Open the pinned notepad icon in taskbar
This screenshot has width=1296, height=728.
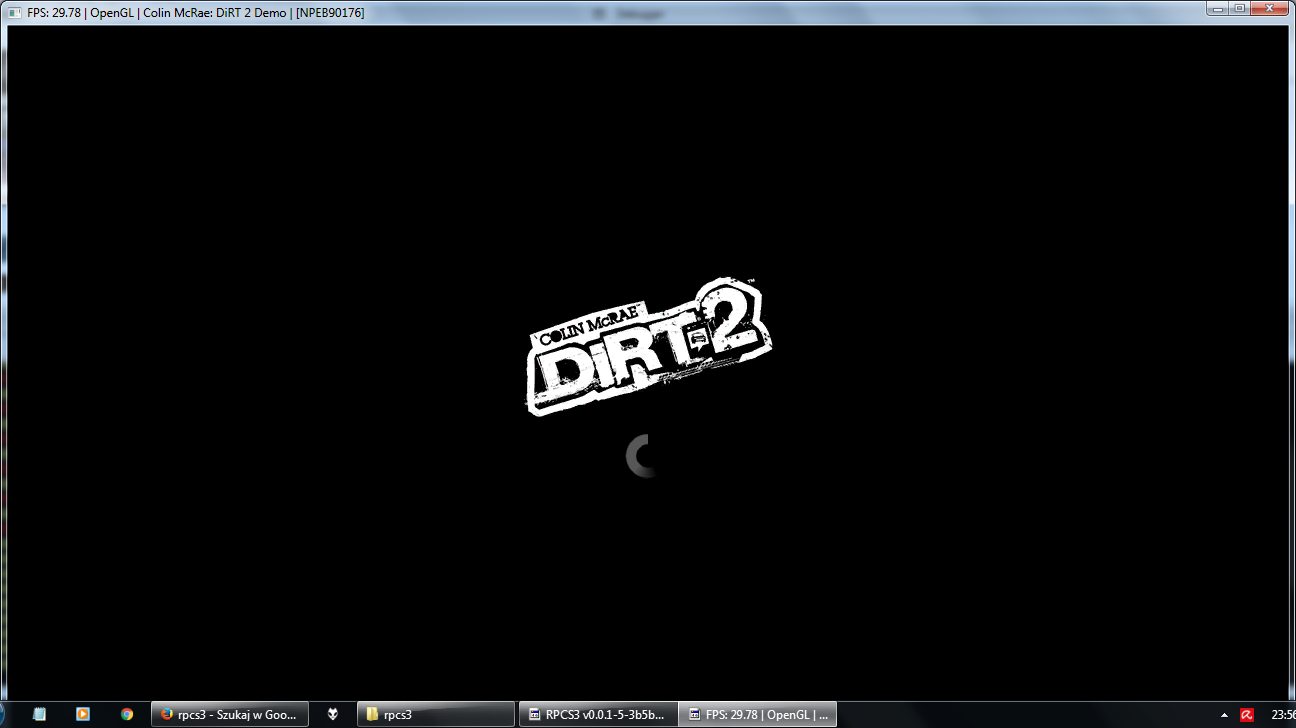[x=39, y=714]
